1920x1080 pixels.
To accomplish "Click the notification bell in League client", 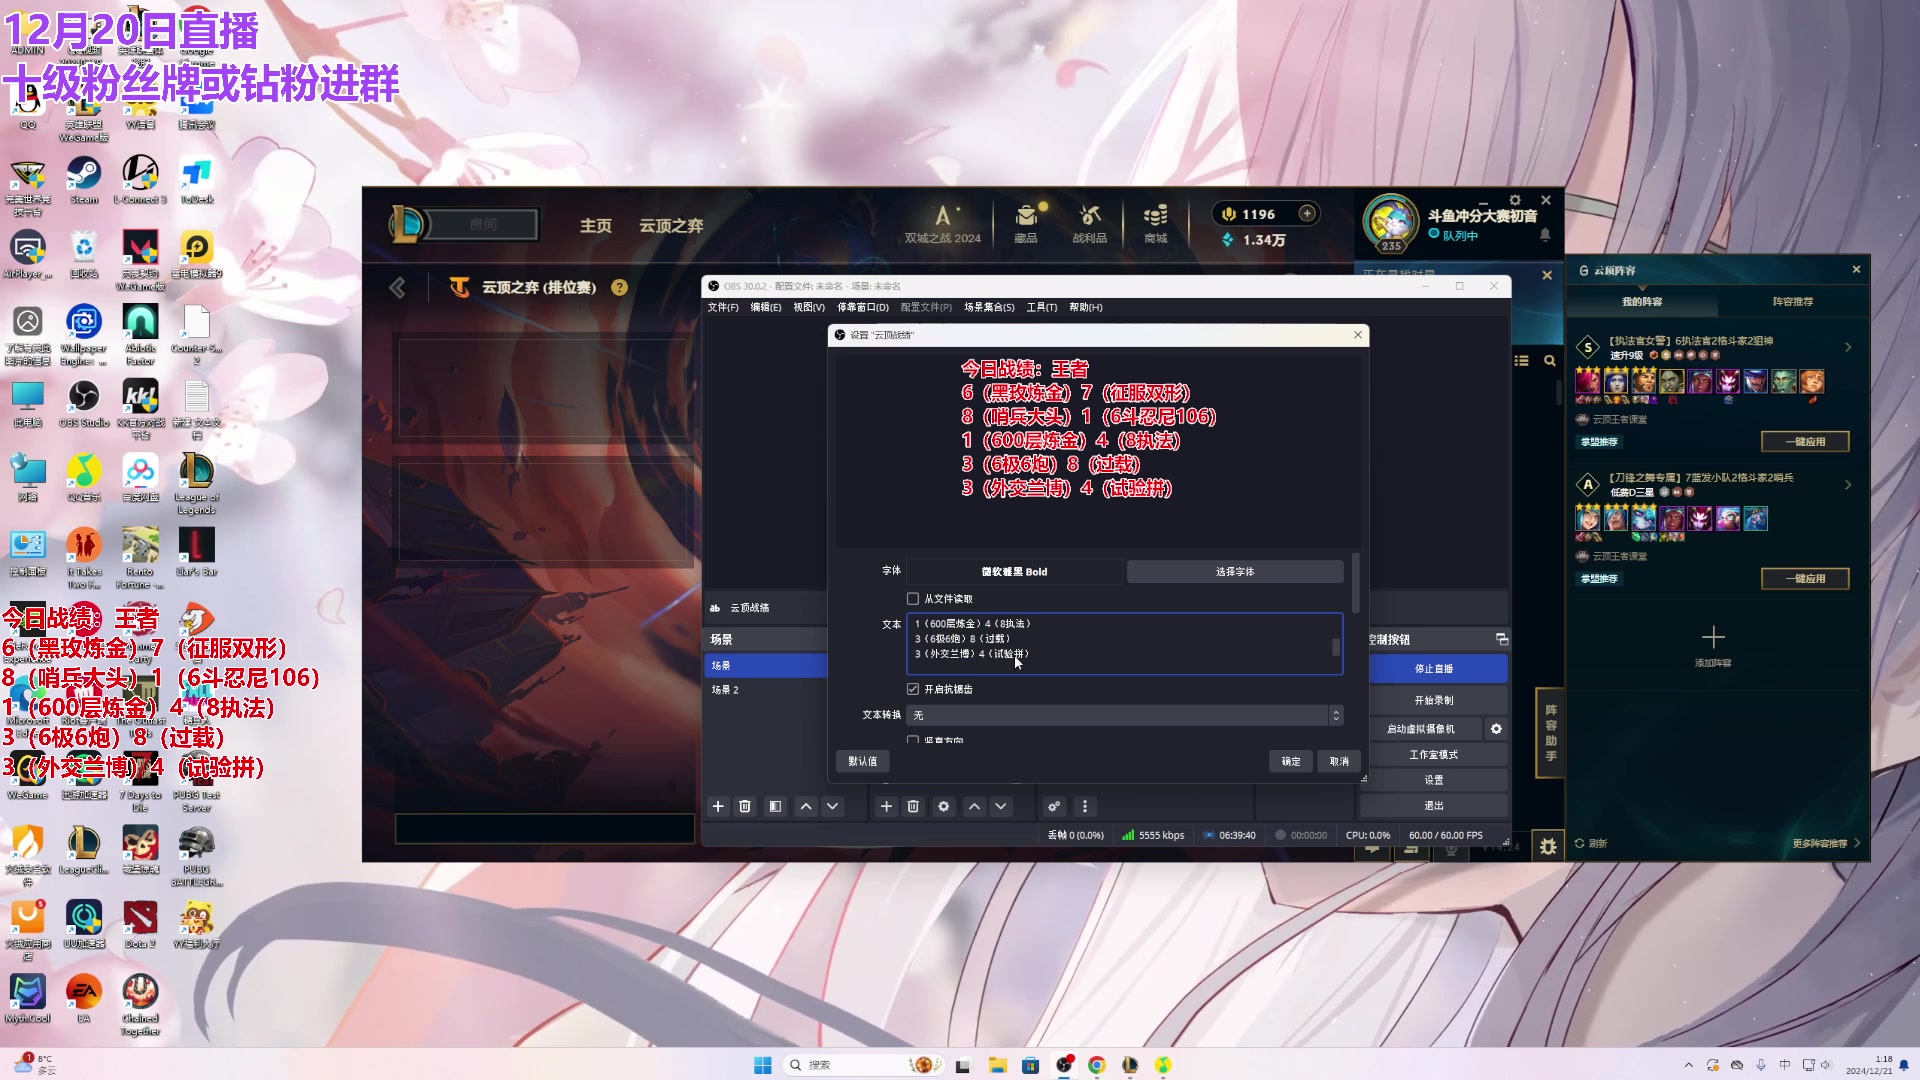I will [1545, 235].
